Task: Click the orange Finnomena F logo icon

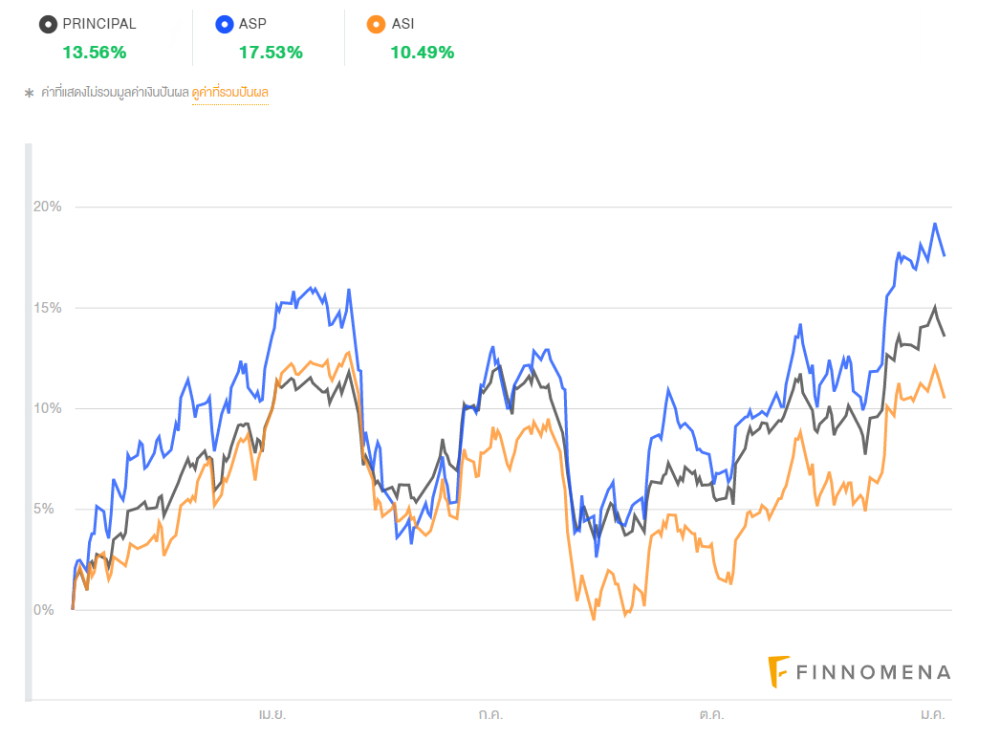Action: coord(778,672)
